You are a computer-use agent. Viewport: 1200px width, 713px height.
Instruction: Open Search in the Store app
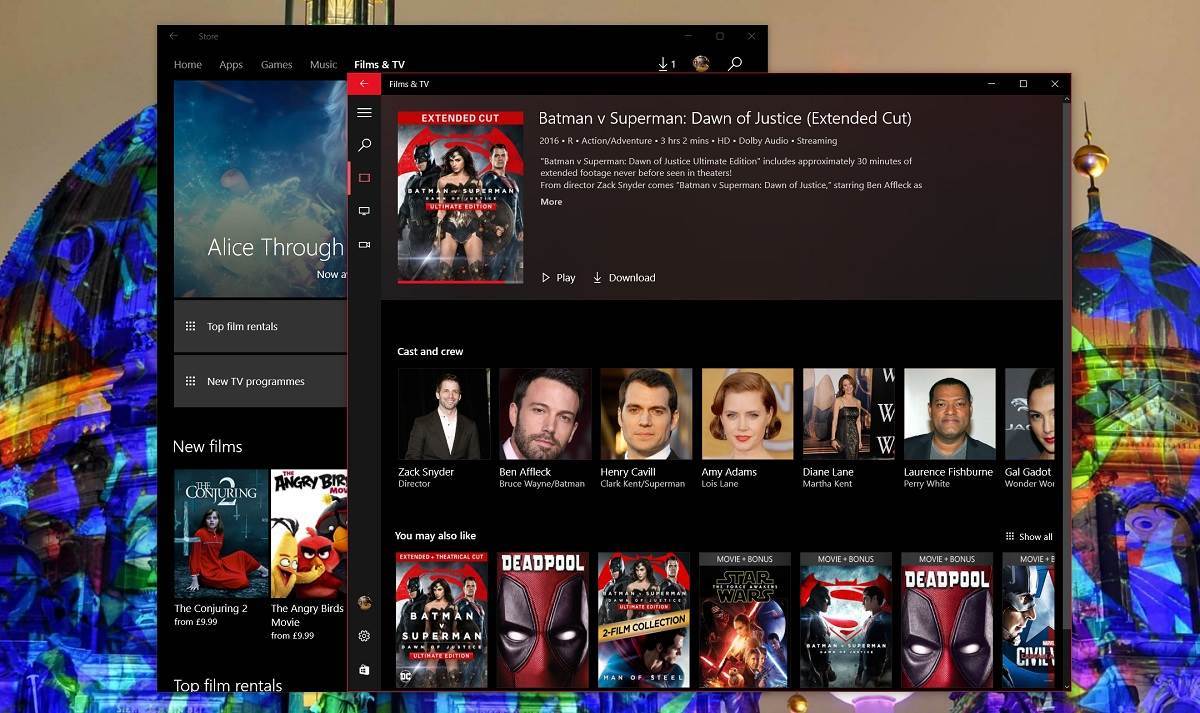[x=735, y=63]
